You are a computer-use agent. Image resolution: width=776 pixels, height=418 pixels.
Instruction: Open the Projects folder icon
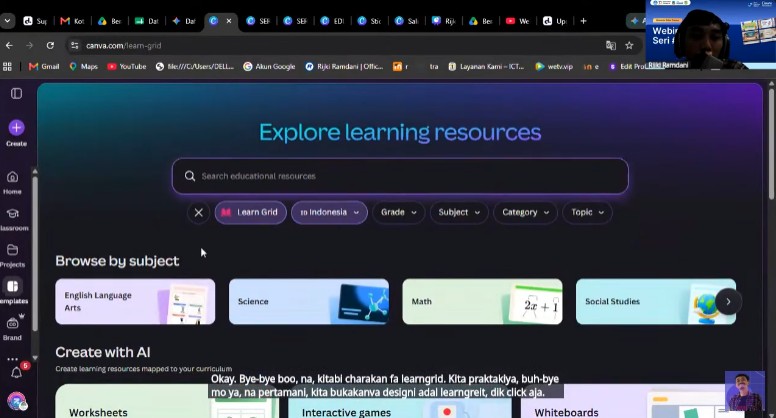[x=12, y=250]
